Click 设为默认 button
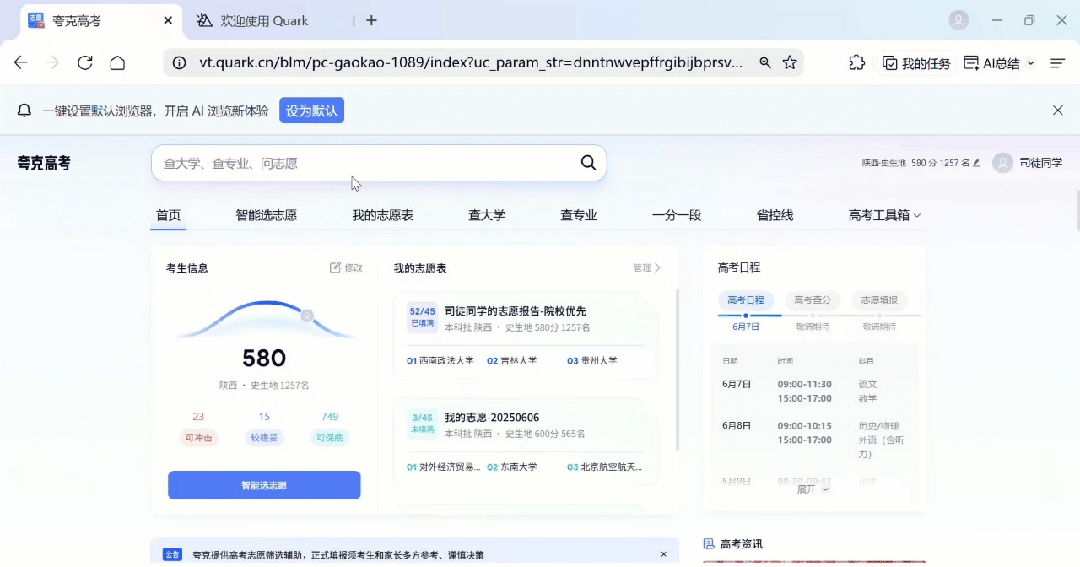The image size is (1080, 567). click(x=311, y=110)
